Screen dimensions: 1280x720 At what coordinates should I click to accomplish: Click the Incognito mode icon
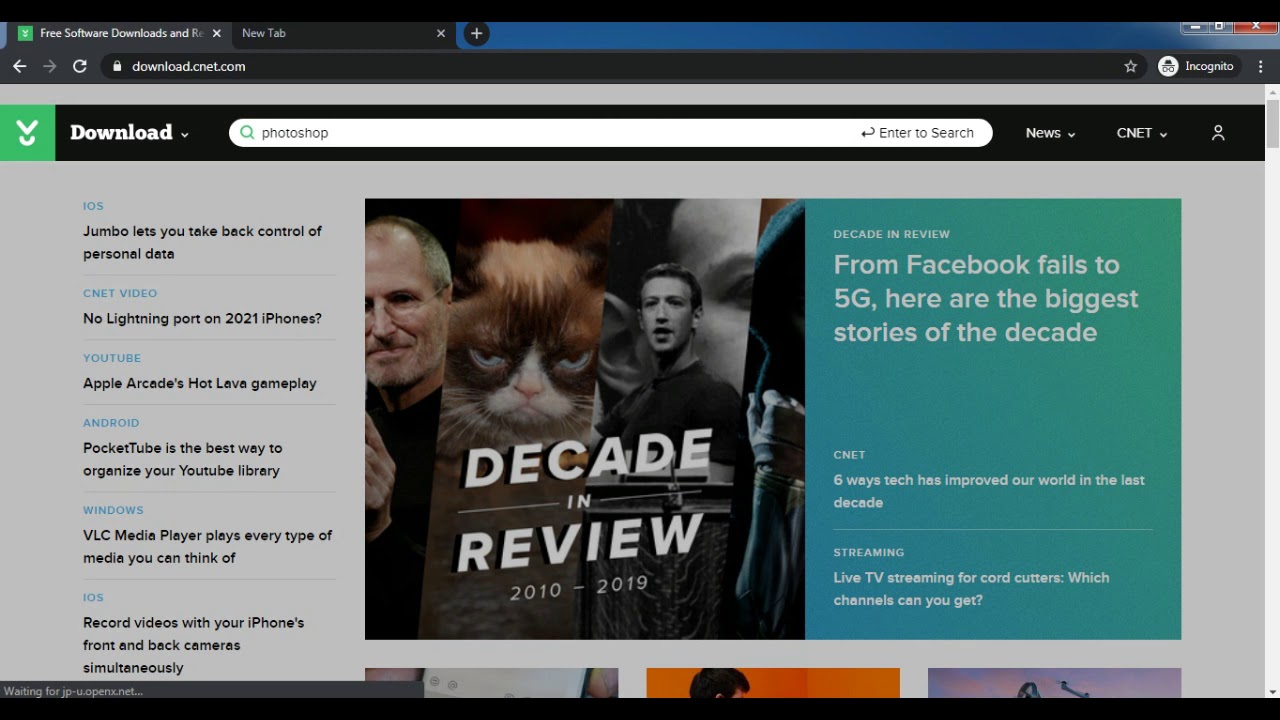[x=1168, y=66]
